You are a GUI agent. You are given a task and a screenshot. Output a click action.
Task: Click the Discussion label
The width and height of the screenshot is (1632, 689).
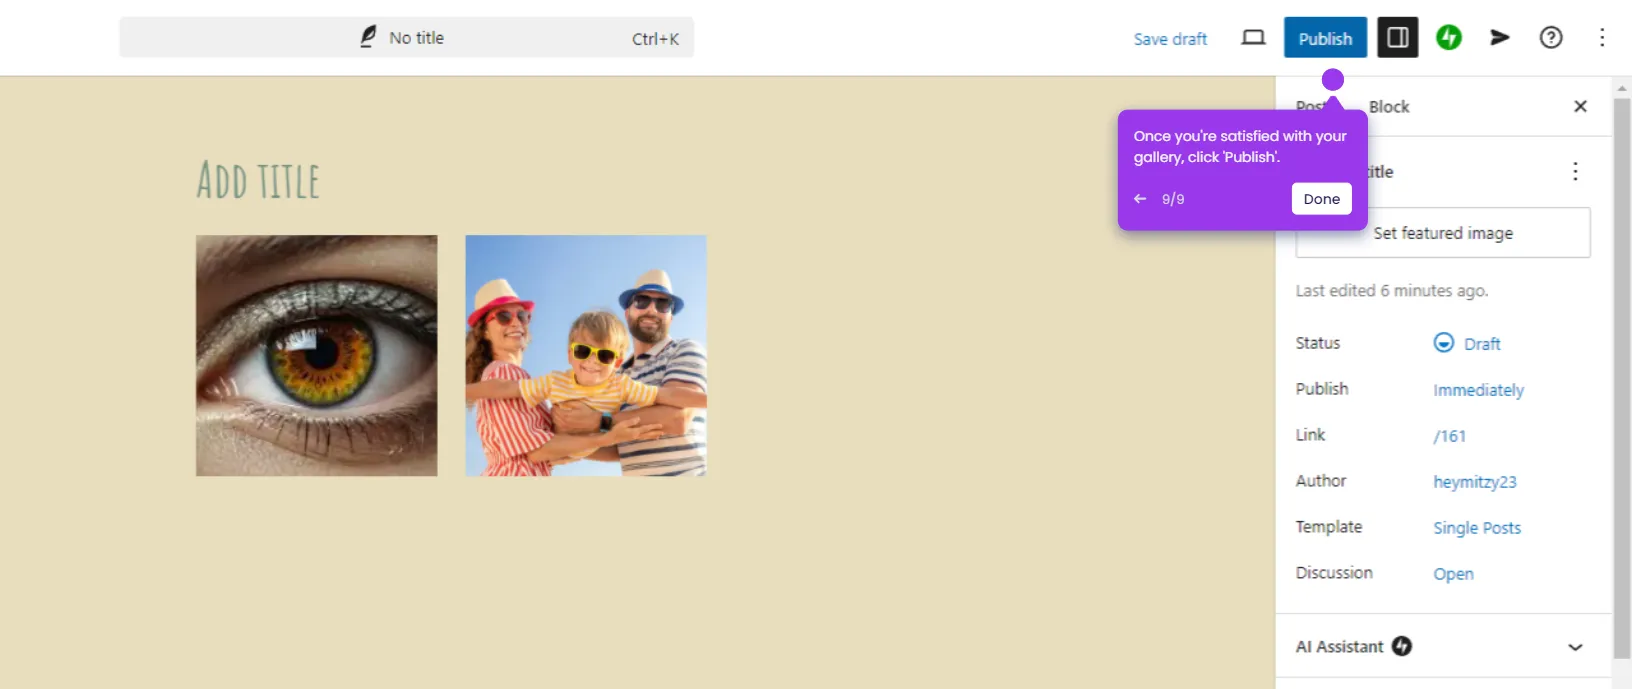(1334, 573)
